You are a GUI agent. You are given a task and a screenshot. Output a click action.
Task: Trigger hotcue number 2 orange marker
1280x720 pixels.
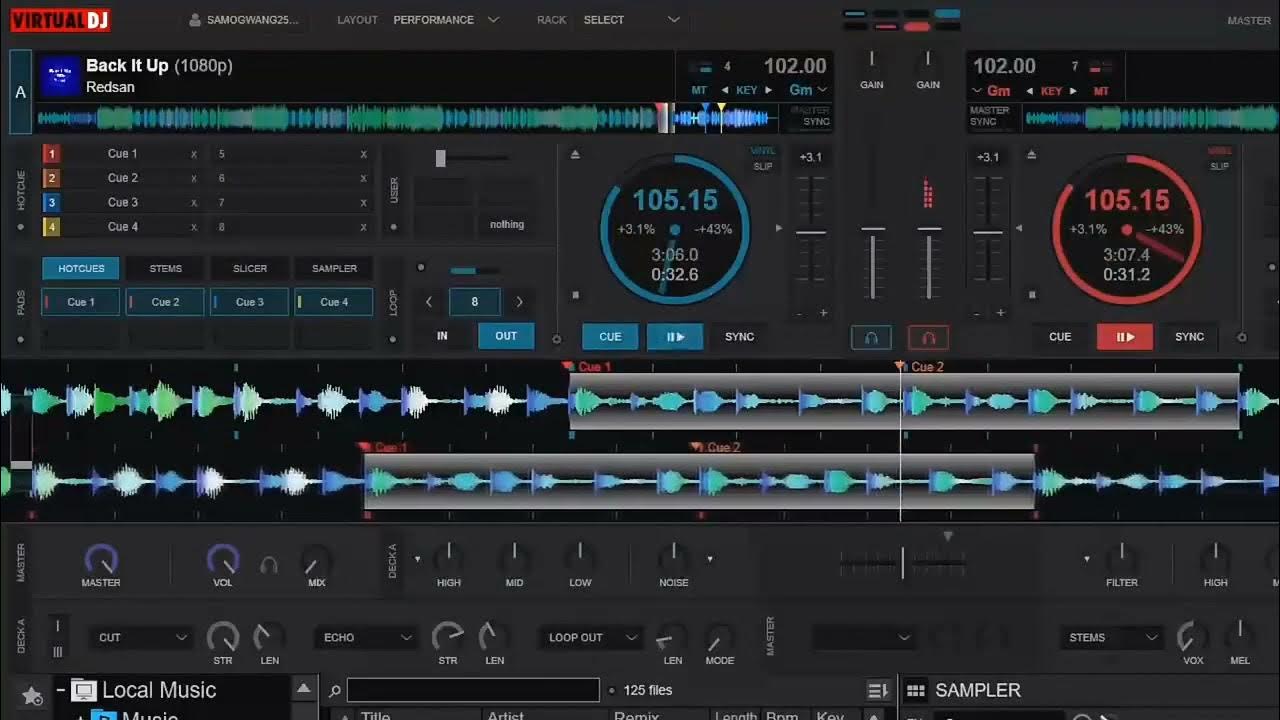coord(52,178)
